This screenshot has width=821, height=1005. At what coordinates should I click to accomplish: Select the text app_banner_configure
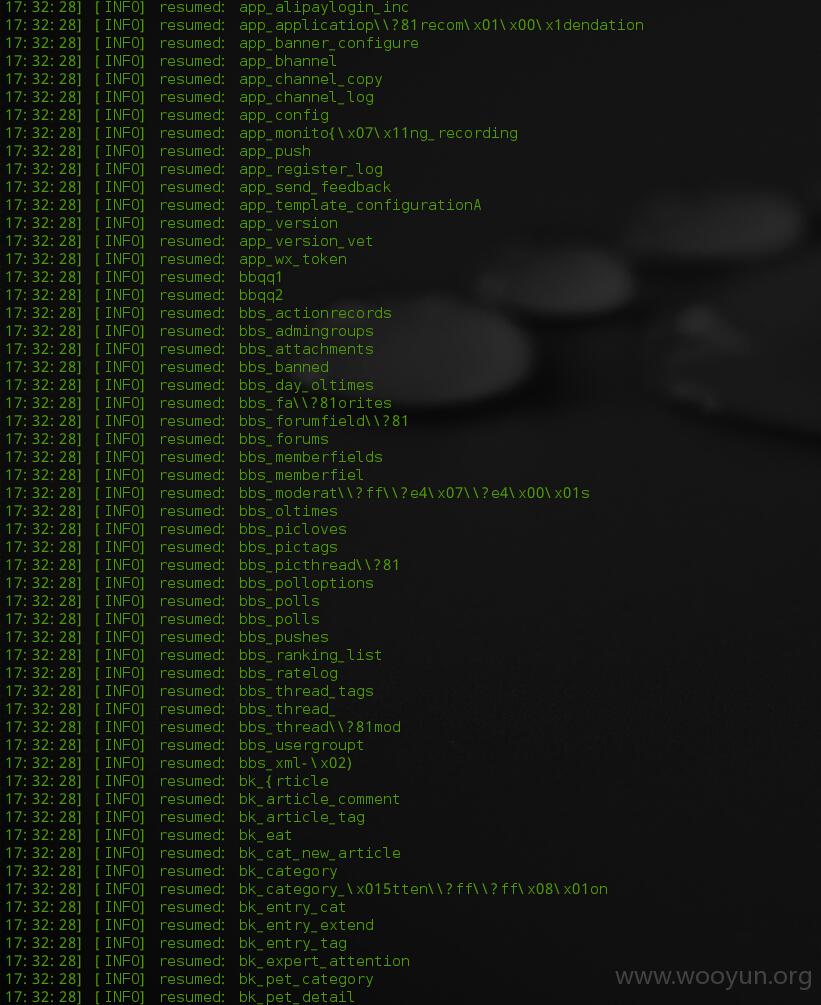(x=329, y=44)
